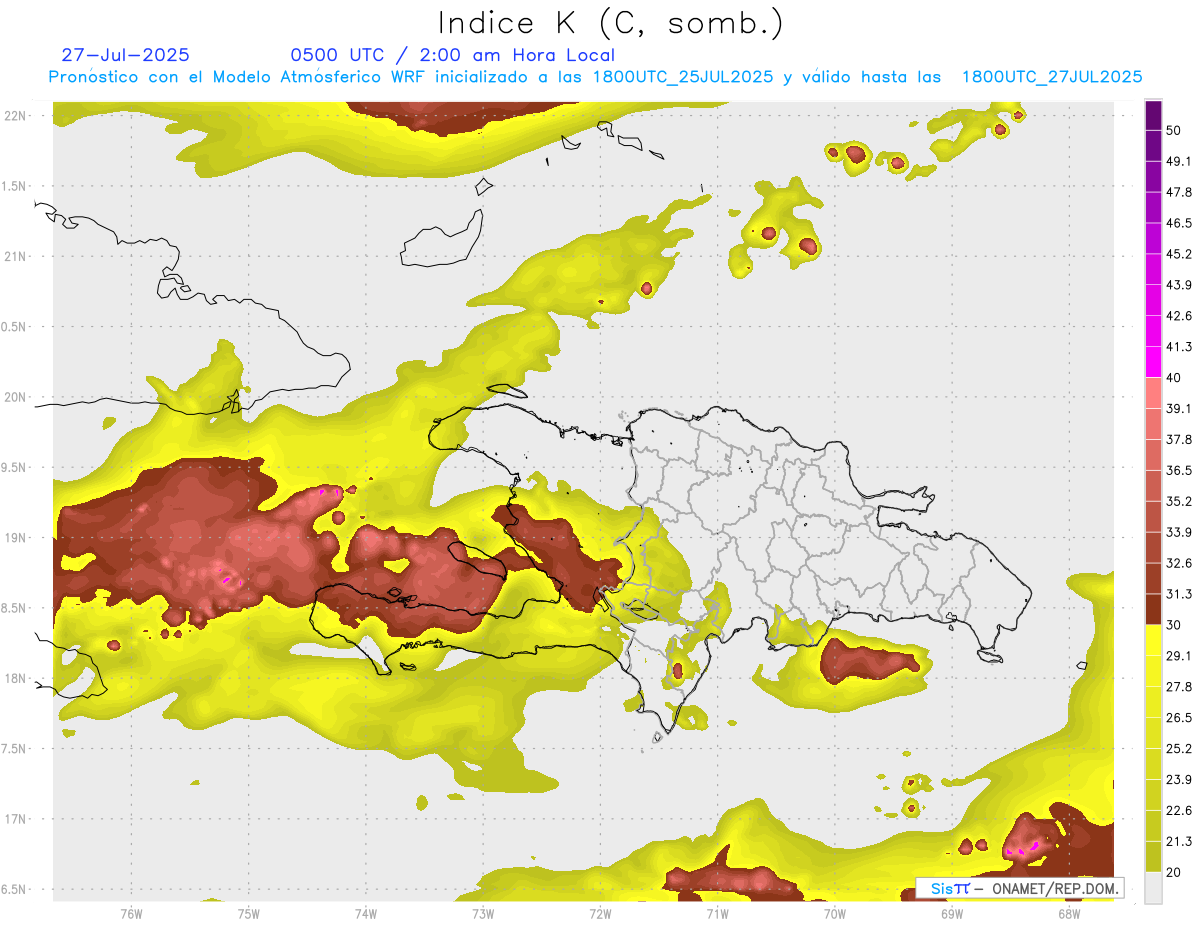Click the legend value "33.9"

tap(1179, 532)
